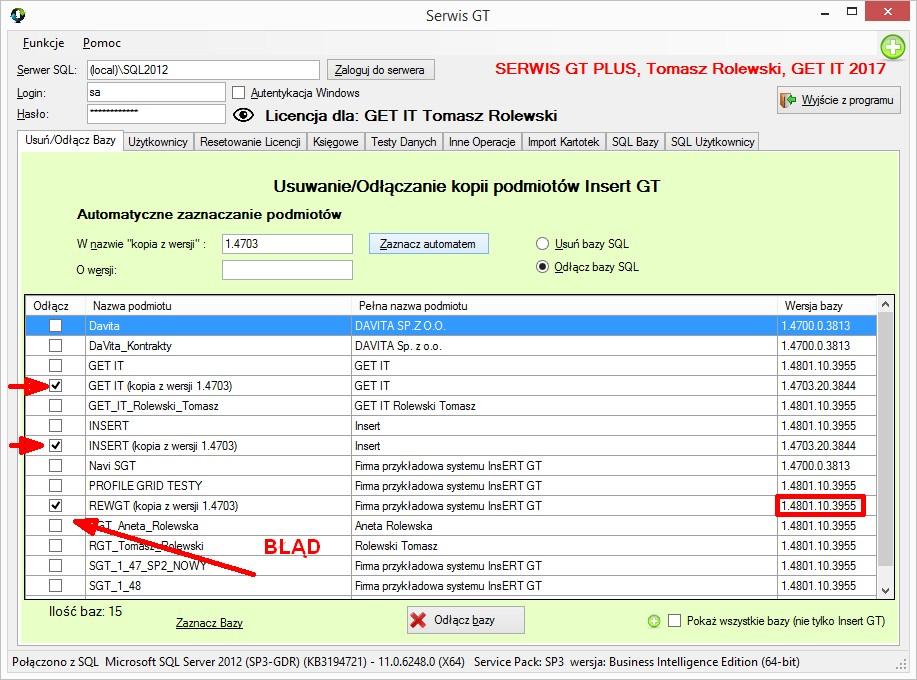Click Zaloguj do serwera button
The height and width of the screenshot is (680, 917).
tap(380, 70)
